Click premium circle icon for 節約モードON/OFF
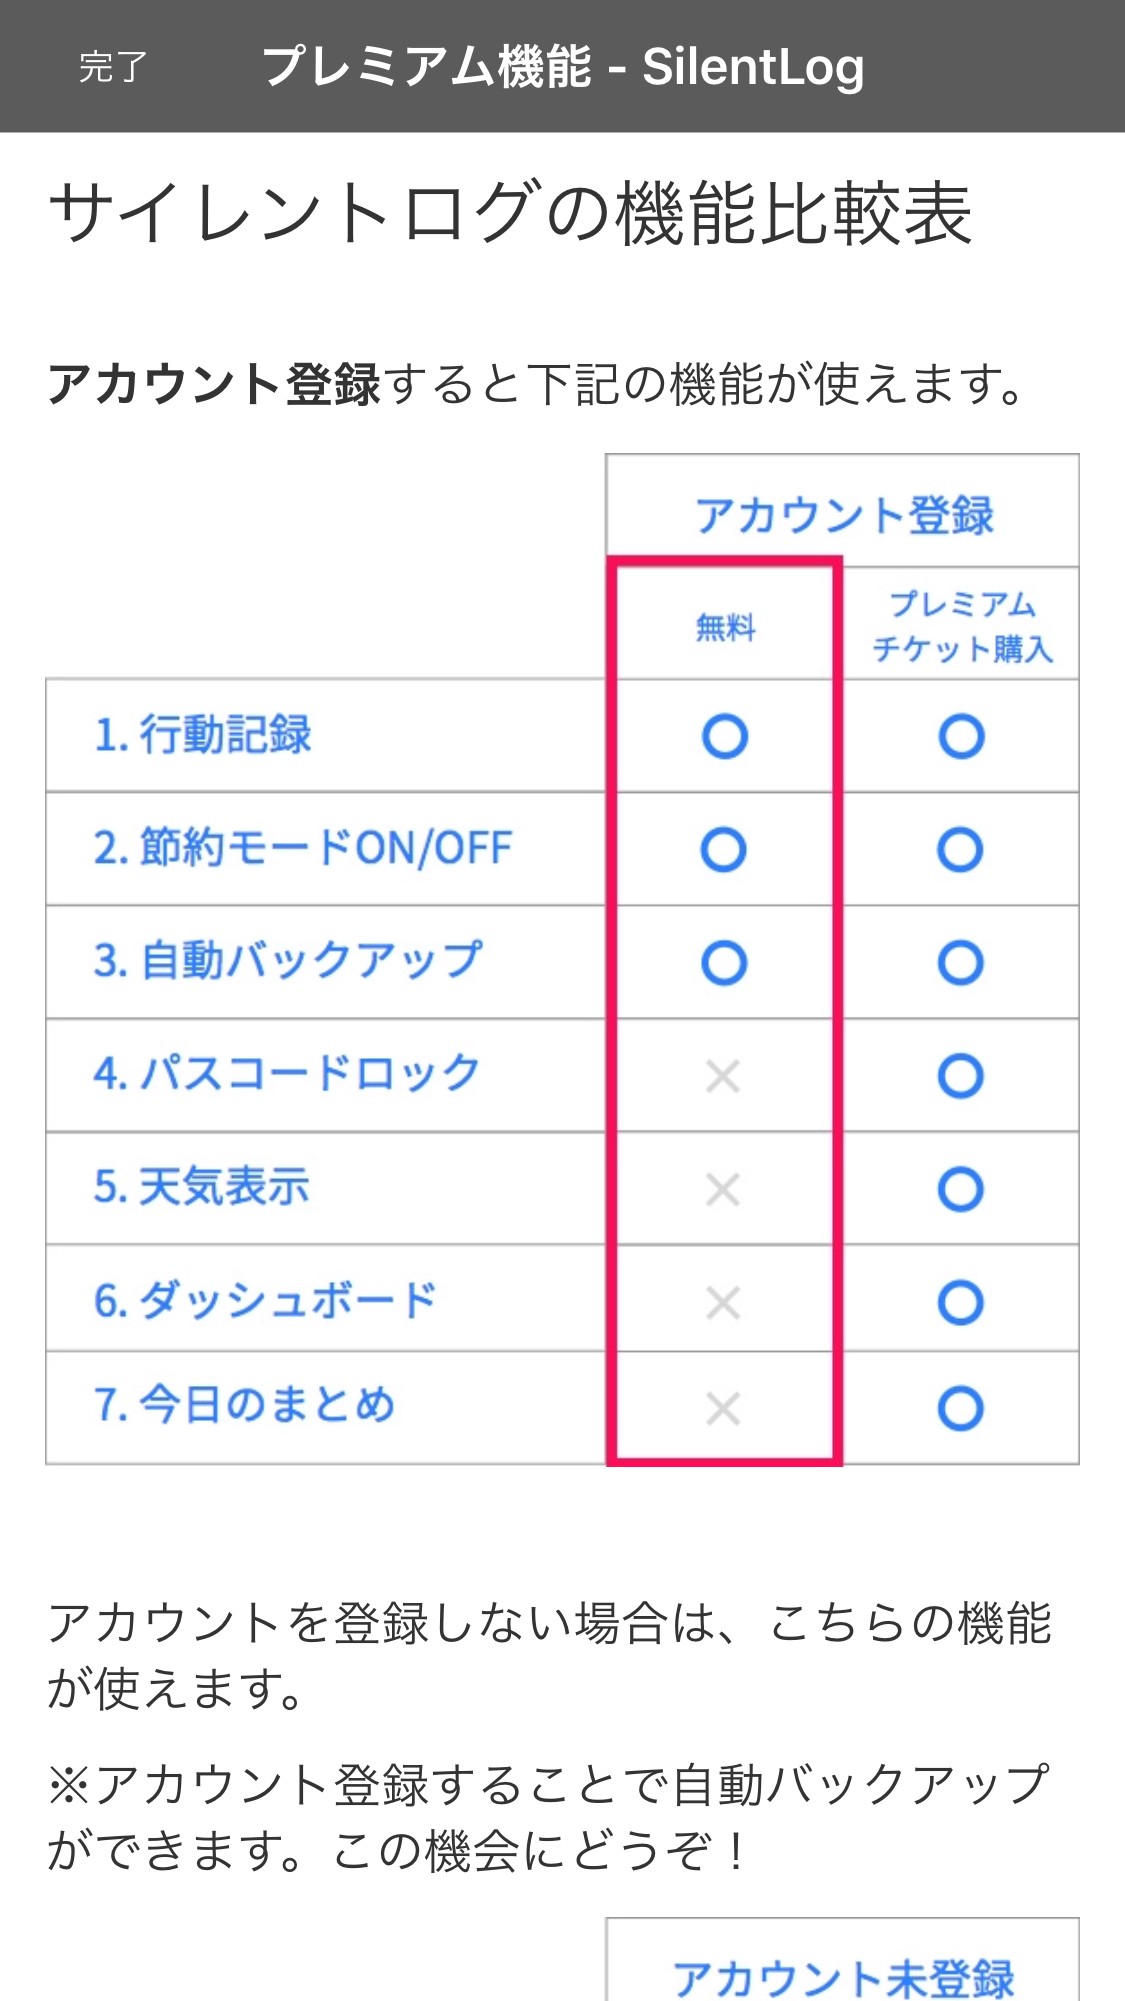The height and width of the screenshot is (2001, 1125). coord(960,850)
